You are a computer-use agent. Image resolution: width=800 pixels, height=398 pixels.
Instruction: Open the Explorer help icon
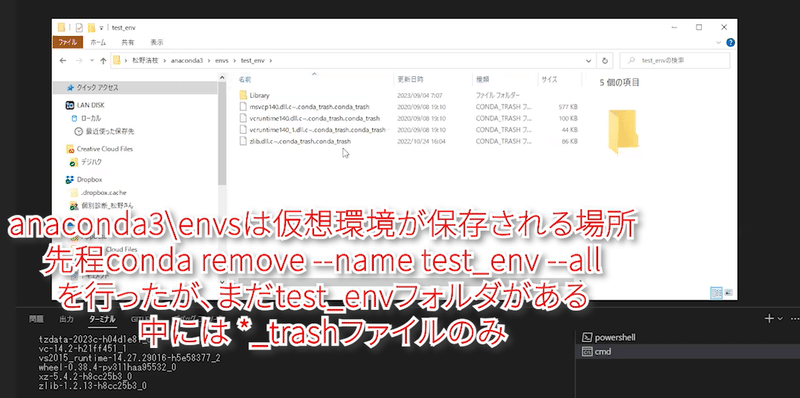click(730, 42)
